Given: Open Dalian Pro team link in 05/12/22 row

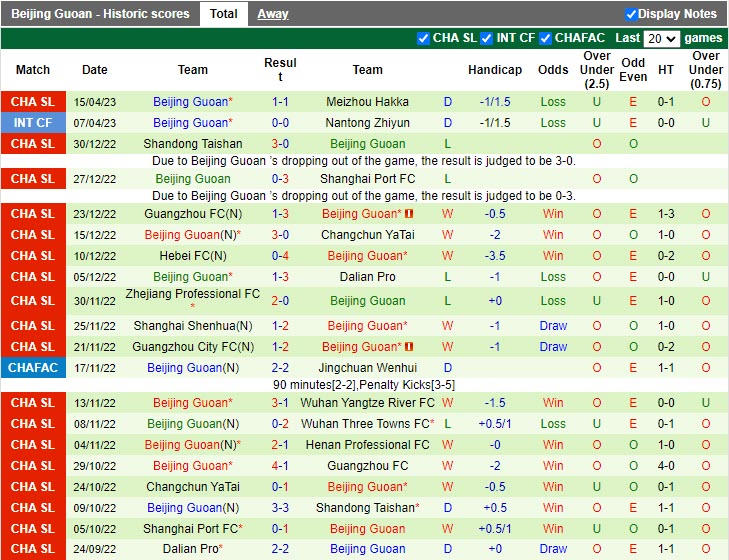Looking at the screenshot, I should 367,277.
